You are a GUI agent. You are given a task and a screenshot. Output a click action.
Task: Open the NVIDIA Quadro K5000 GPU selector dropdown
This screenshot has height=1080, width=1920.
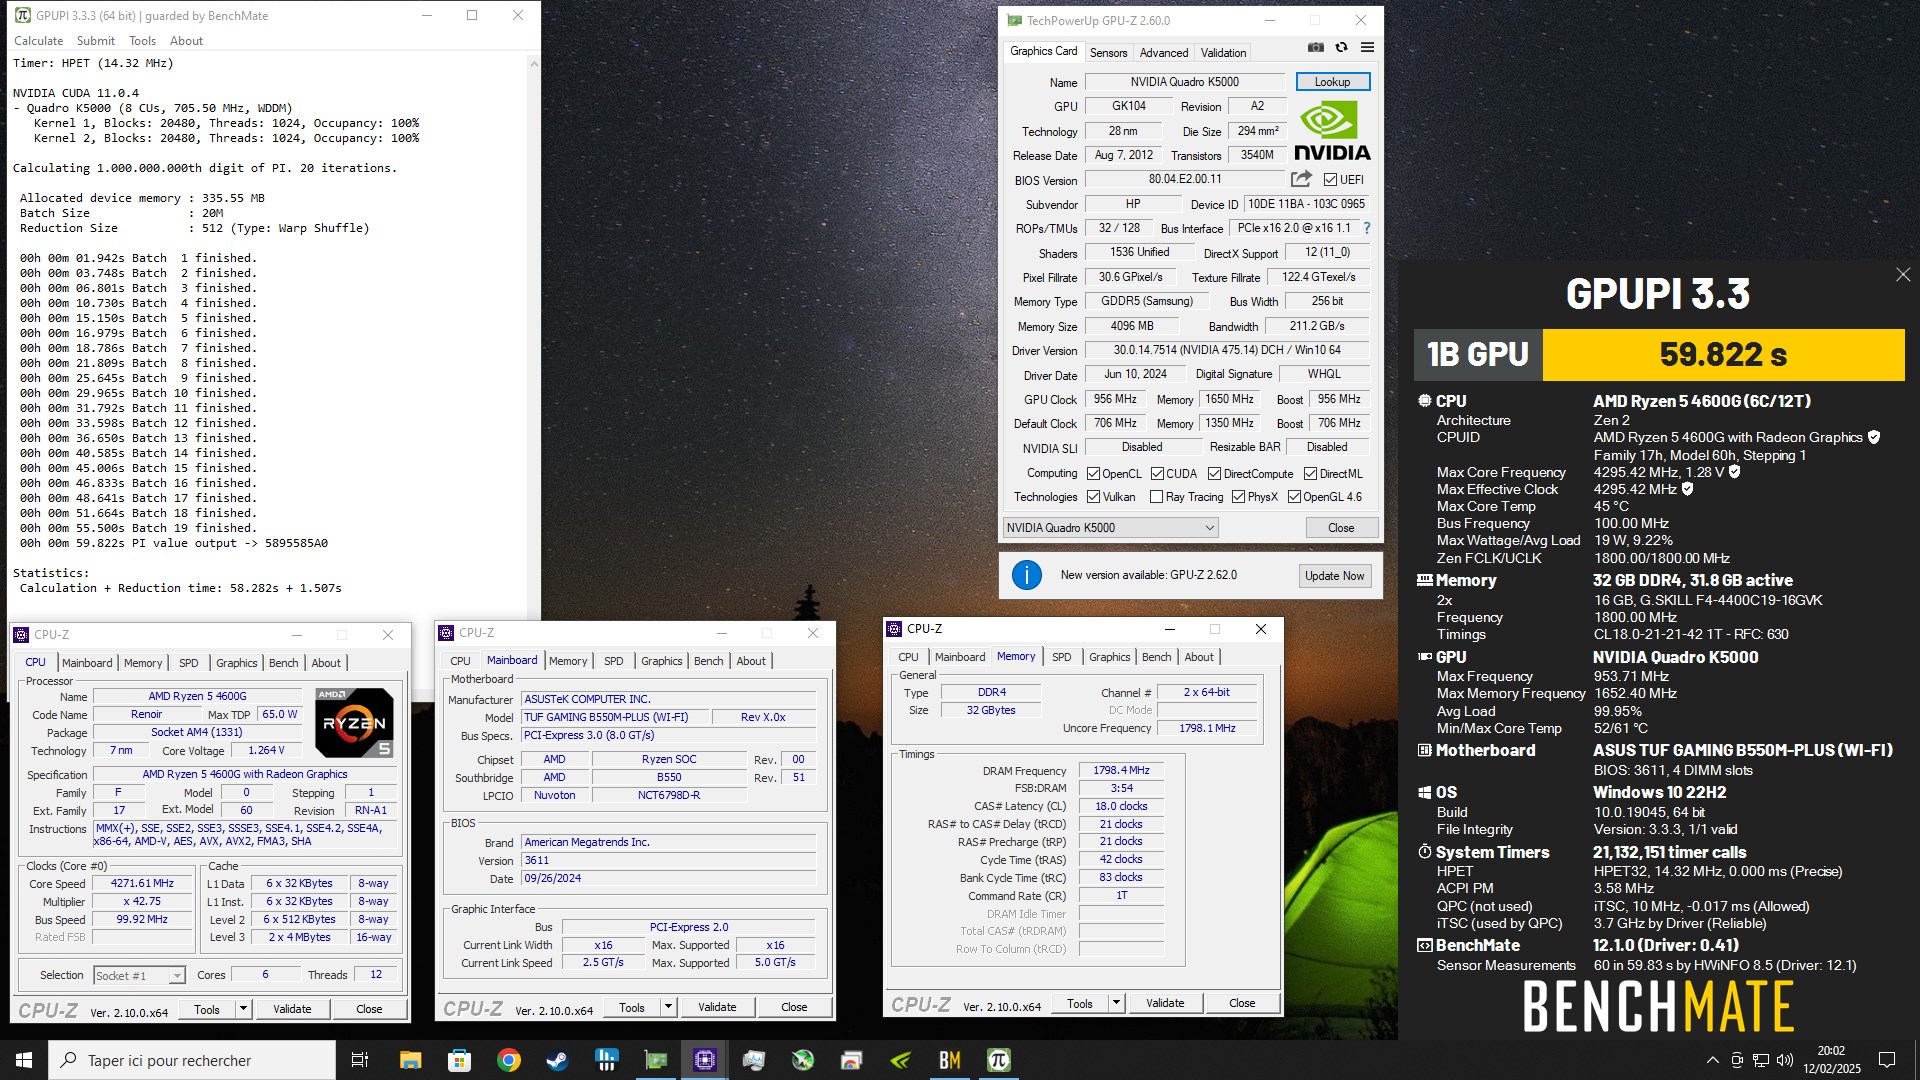(x=1110, y=528)
